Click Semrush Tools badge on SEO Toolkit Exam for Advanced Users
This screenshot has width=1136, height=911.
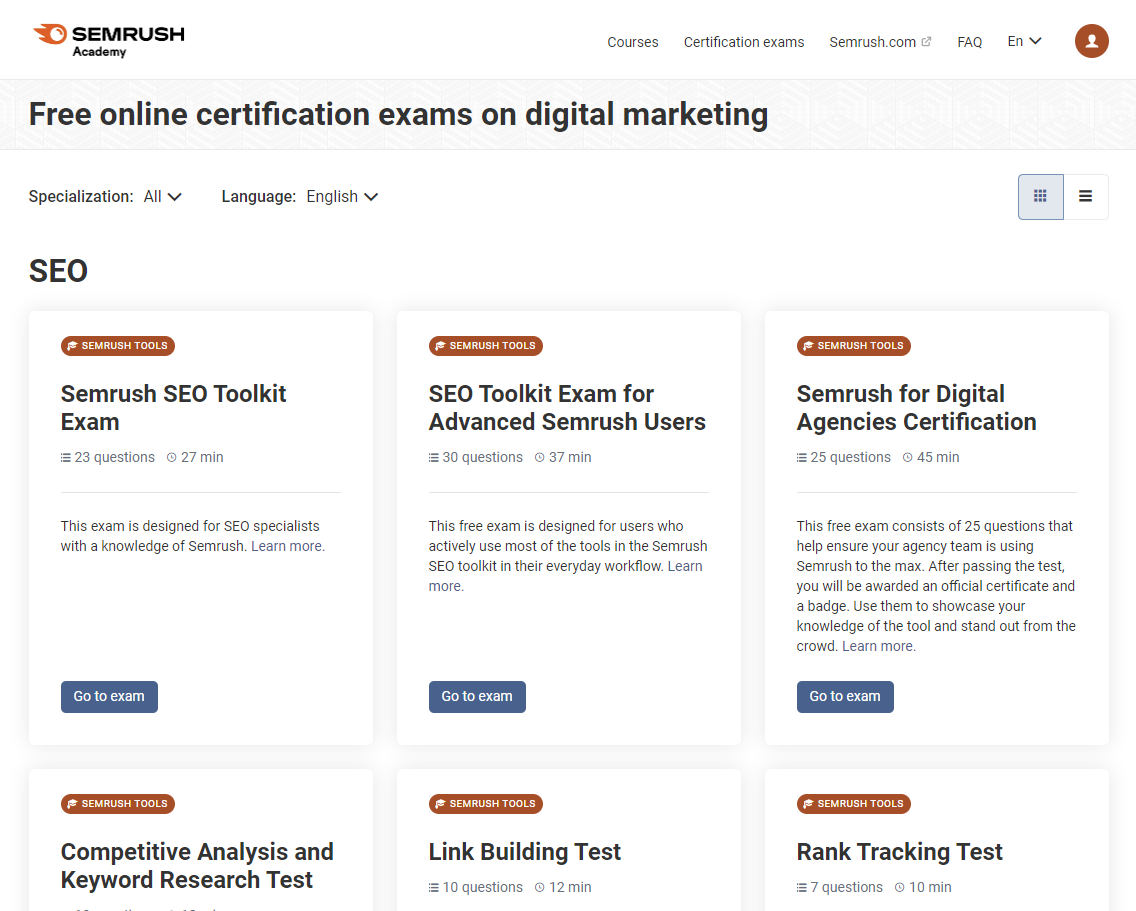click(x=485, y=346)
